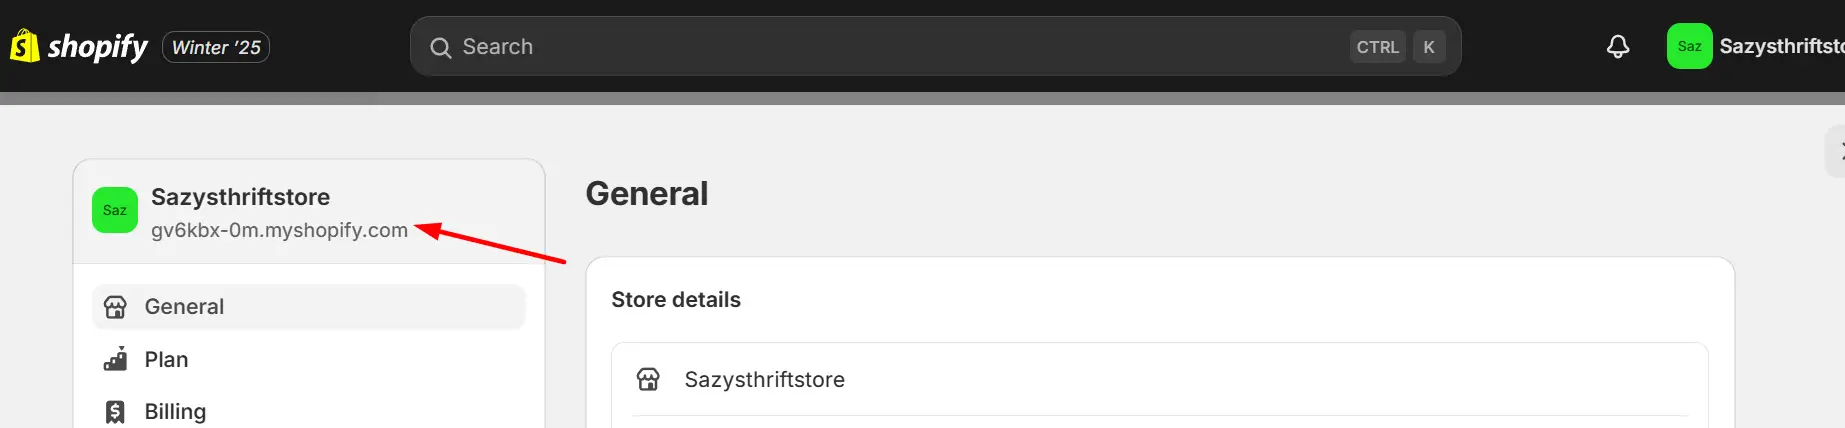The width and height of the screenshot is (1845, 428).
Task: Click the green Saz avatar in top bar
Action: click(1689, 46)
